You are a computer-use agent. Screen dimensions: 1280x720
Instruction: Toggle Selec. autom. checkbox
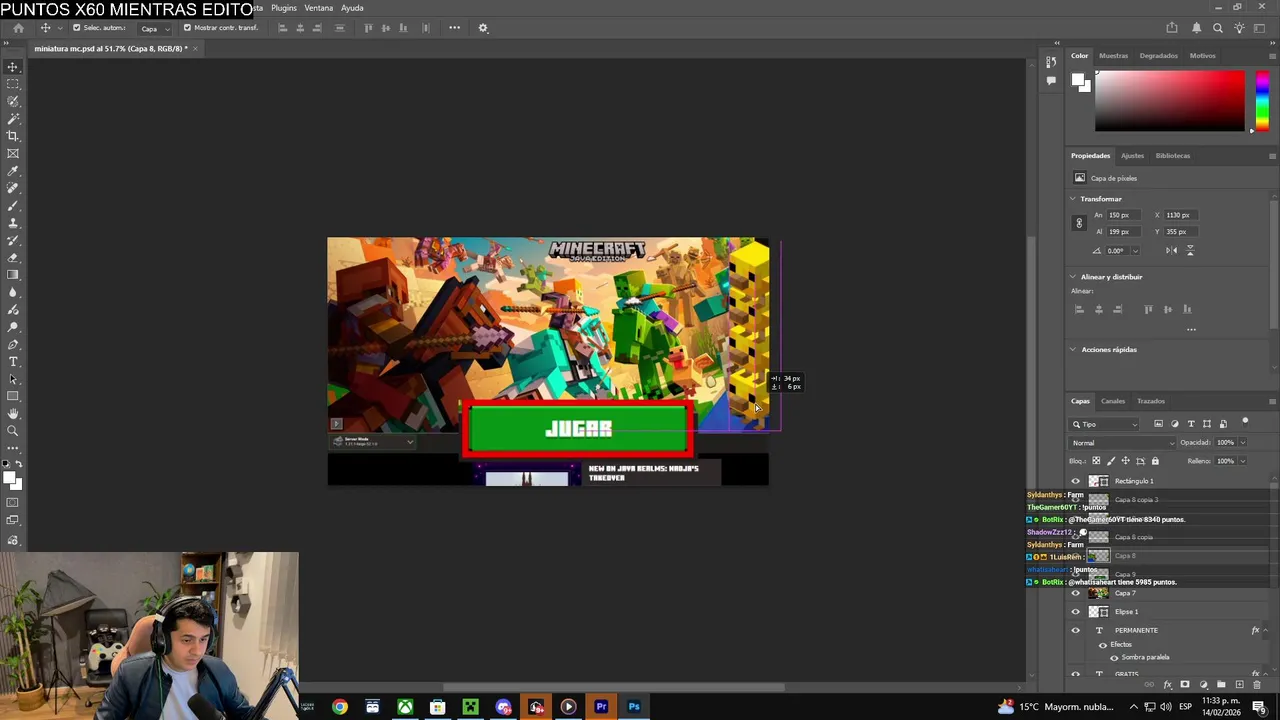76,28
